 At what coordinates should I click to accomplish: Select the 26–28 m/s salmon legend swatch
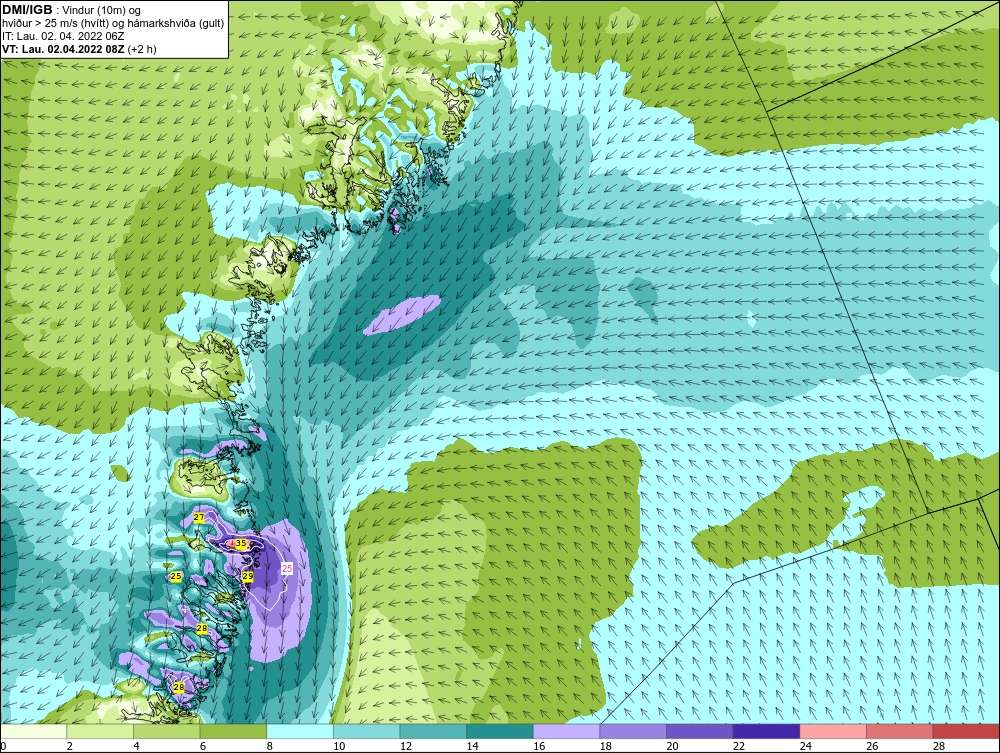900,731
